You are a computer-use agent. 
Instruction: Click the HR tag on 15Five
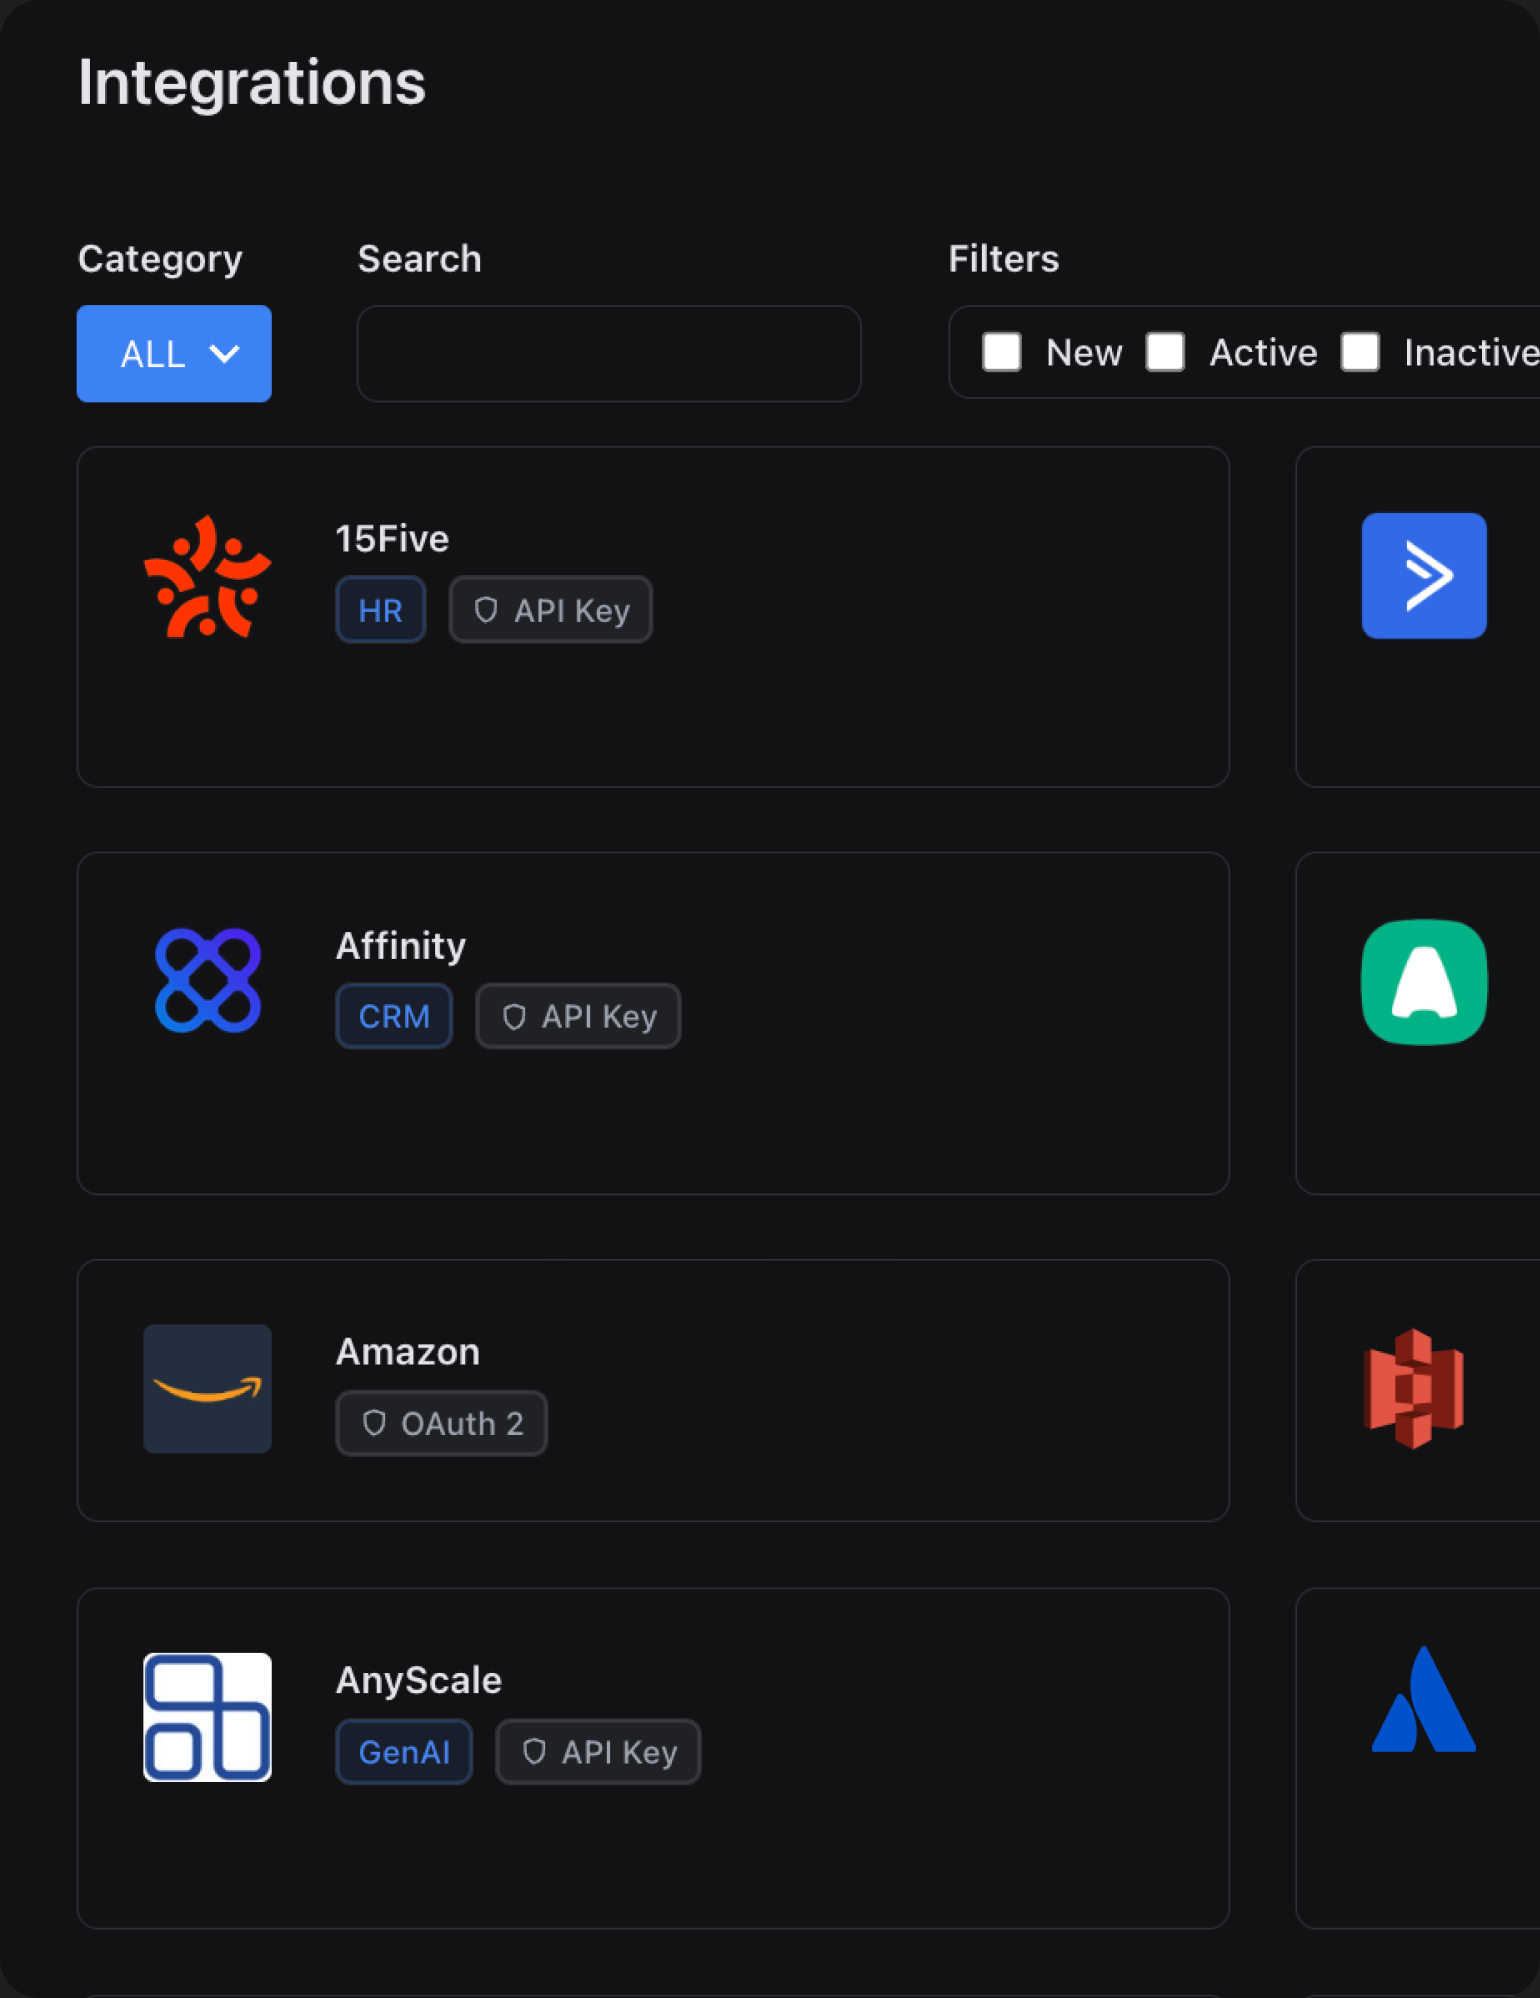coord(380,610)
